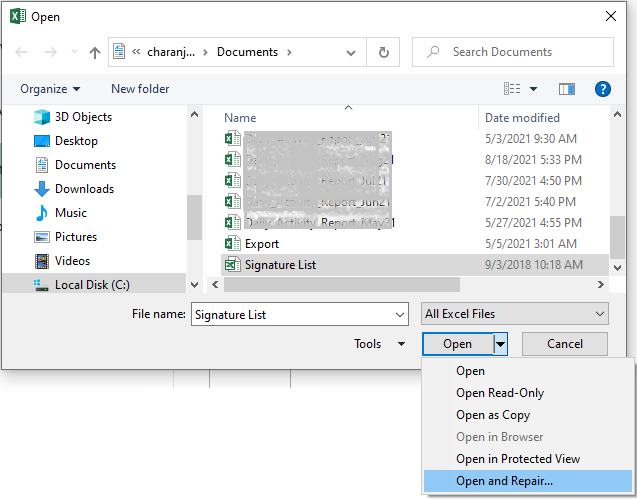This screenshot has height=499, width=637.
Task: Create a New folder
Action: [x=140, y=89]
